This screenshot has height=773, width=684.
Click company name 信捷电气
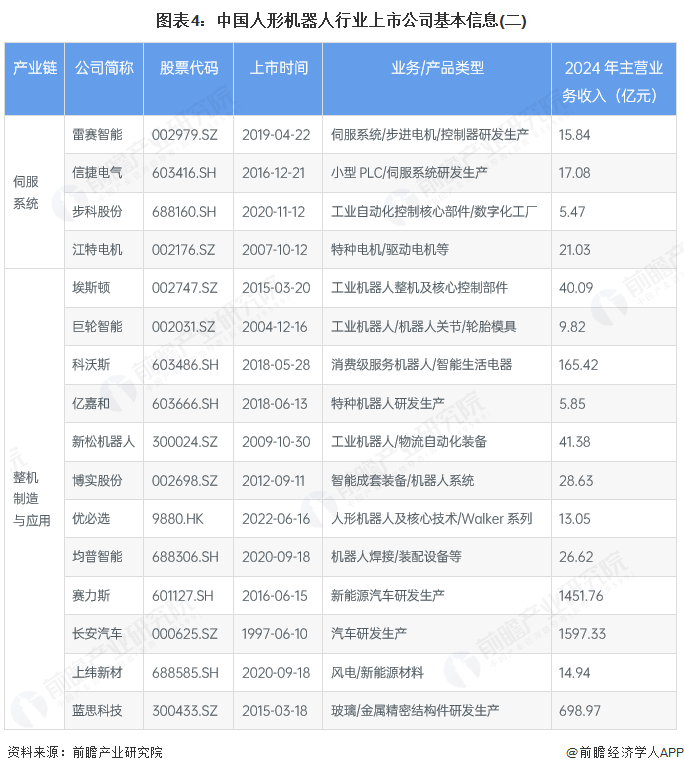click(97, 173)
